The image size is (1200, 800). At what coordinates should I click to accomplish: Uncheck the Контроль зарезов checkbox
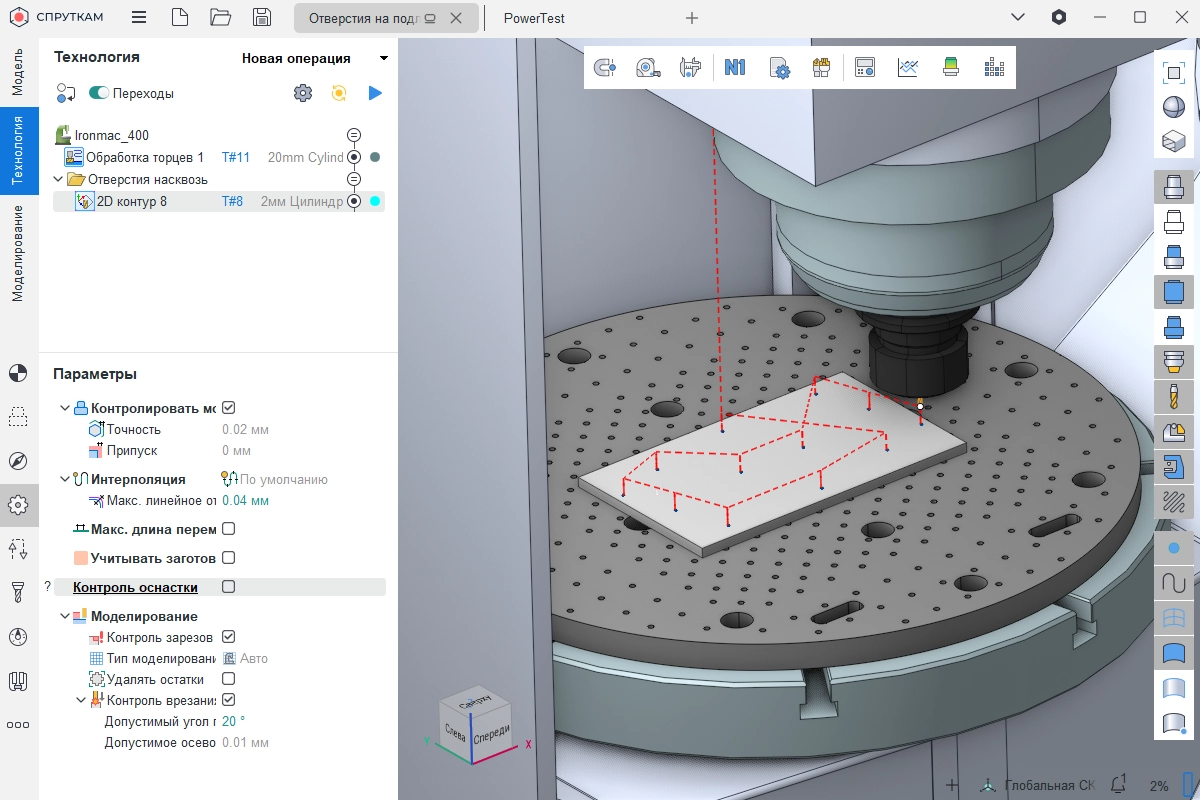228,637
